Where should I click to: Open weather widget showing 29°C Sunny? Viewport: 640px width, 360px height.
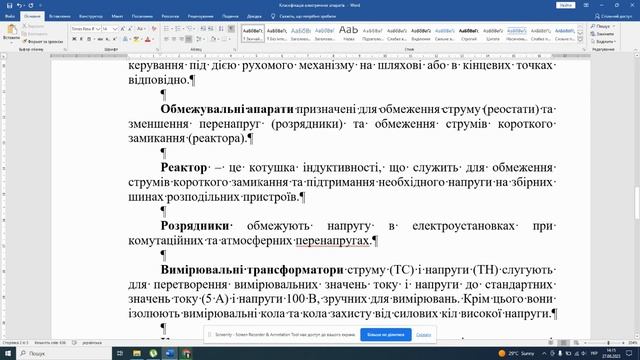coord(516,353)
